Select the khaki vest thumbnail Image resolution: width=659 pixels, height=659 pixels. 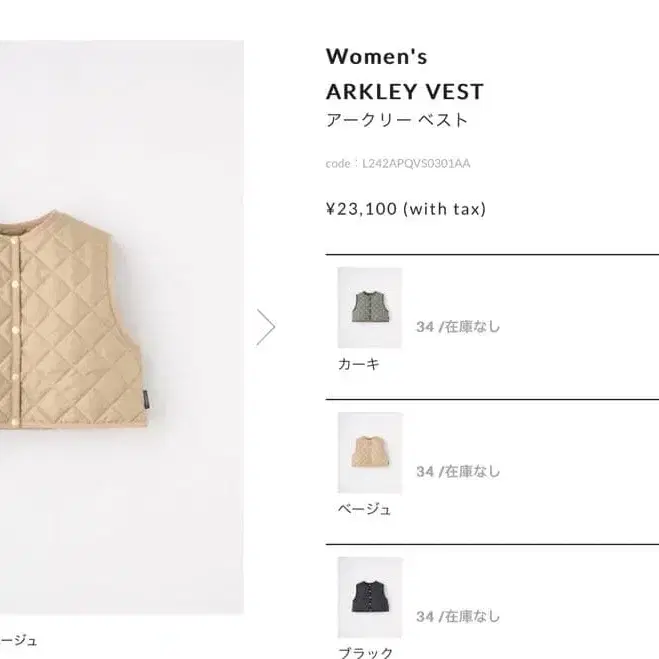click(x=369, y=307)
